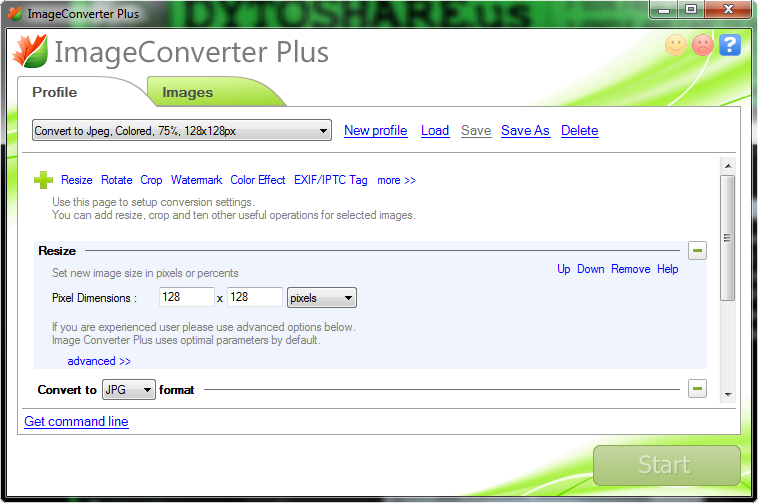The image size is (758, 503).
Task: Add a Color Effect operation
Action: pyautogui.click(x=258, y=180)
